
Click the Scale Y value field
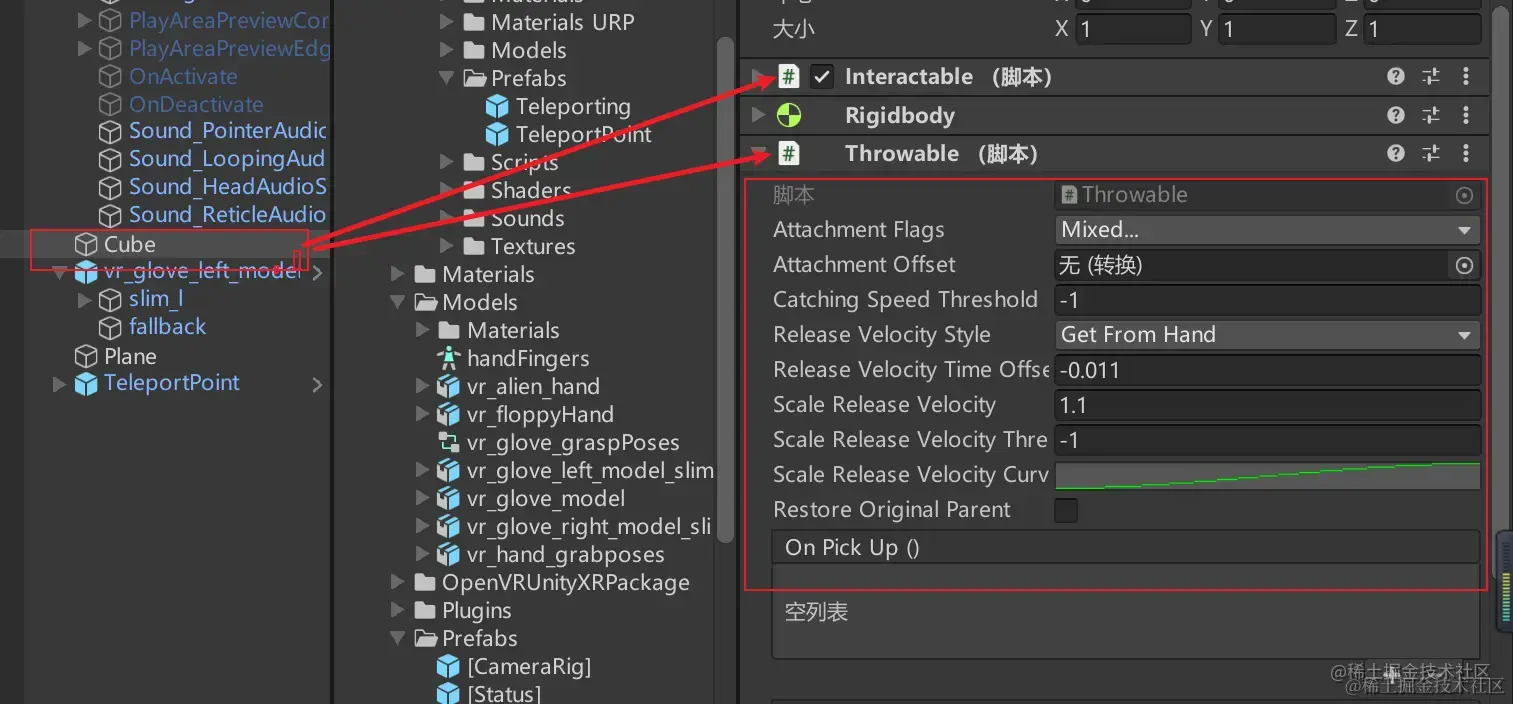pos(1277,30)
